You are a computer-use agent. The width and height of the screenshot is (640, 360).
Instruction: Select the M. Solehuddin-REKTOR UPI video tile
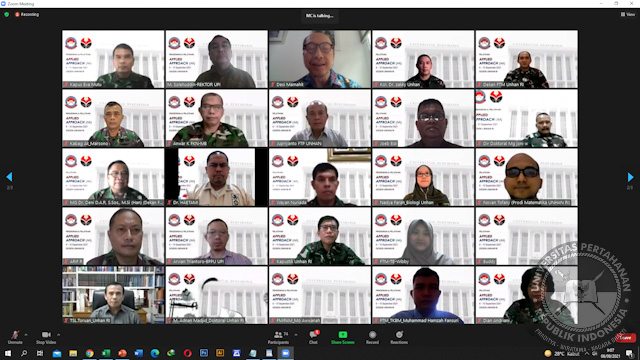(x=216, y=59)
